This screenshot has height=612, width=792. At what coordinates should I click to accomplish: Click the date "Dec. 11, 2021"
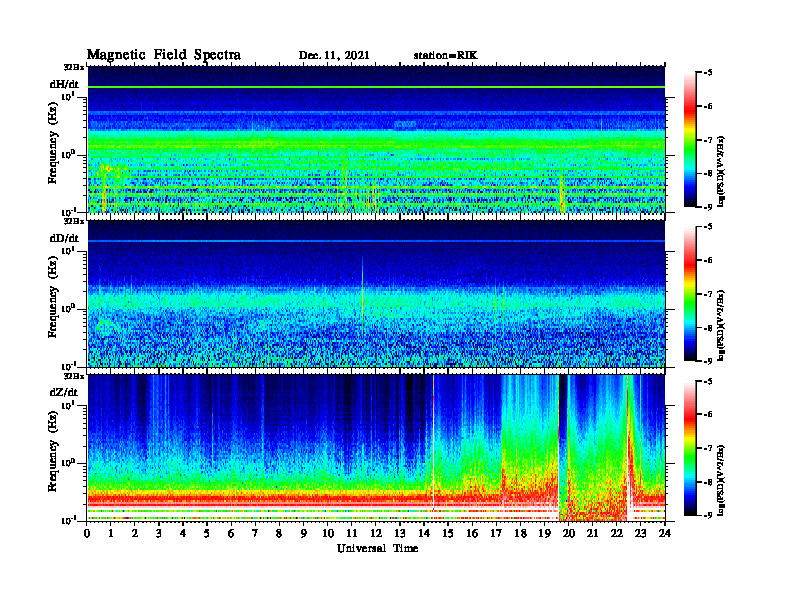pyautogui.click(x=334, y=56)
